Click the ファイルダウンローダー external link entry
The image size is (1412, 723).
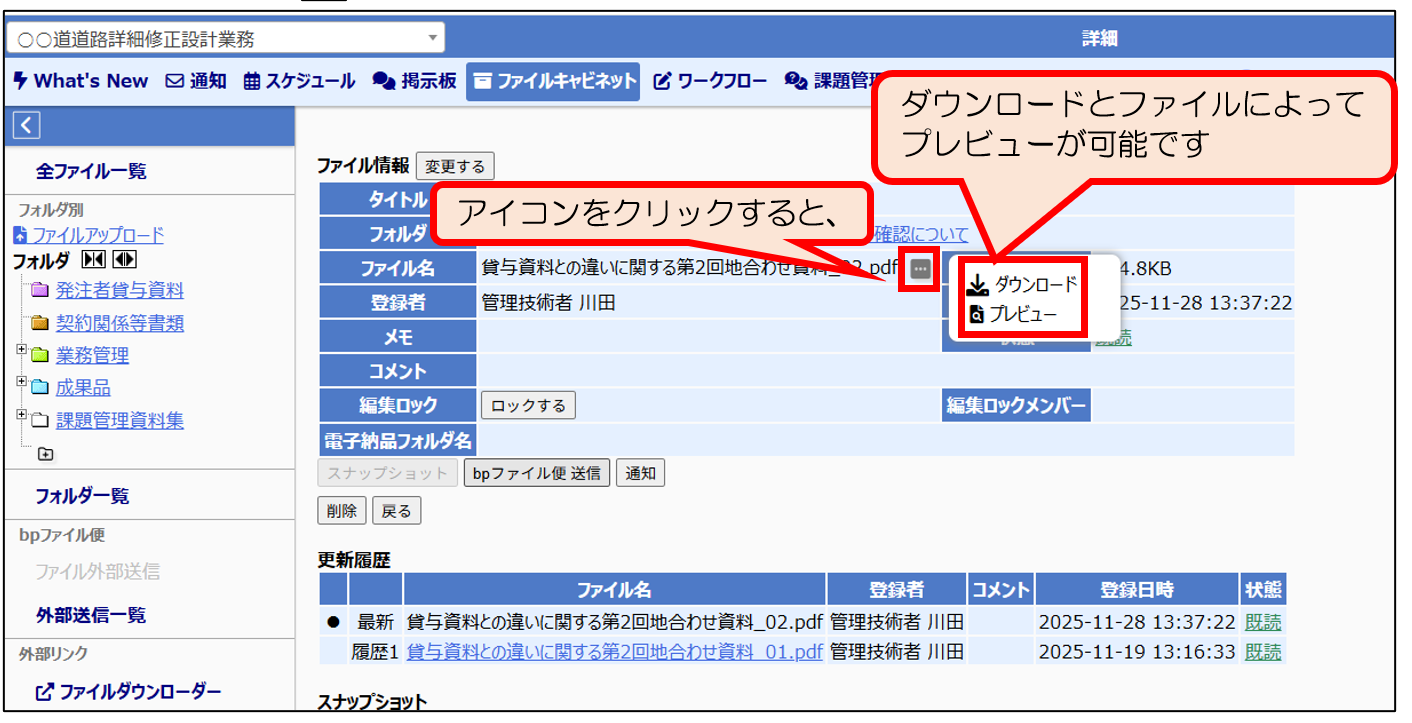pyautogui.click(x=128, y=692)
